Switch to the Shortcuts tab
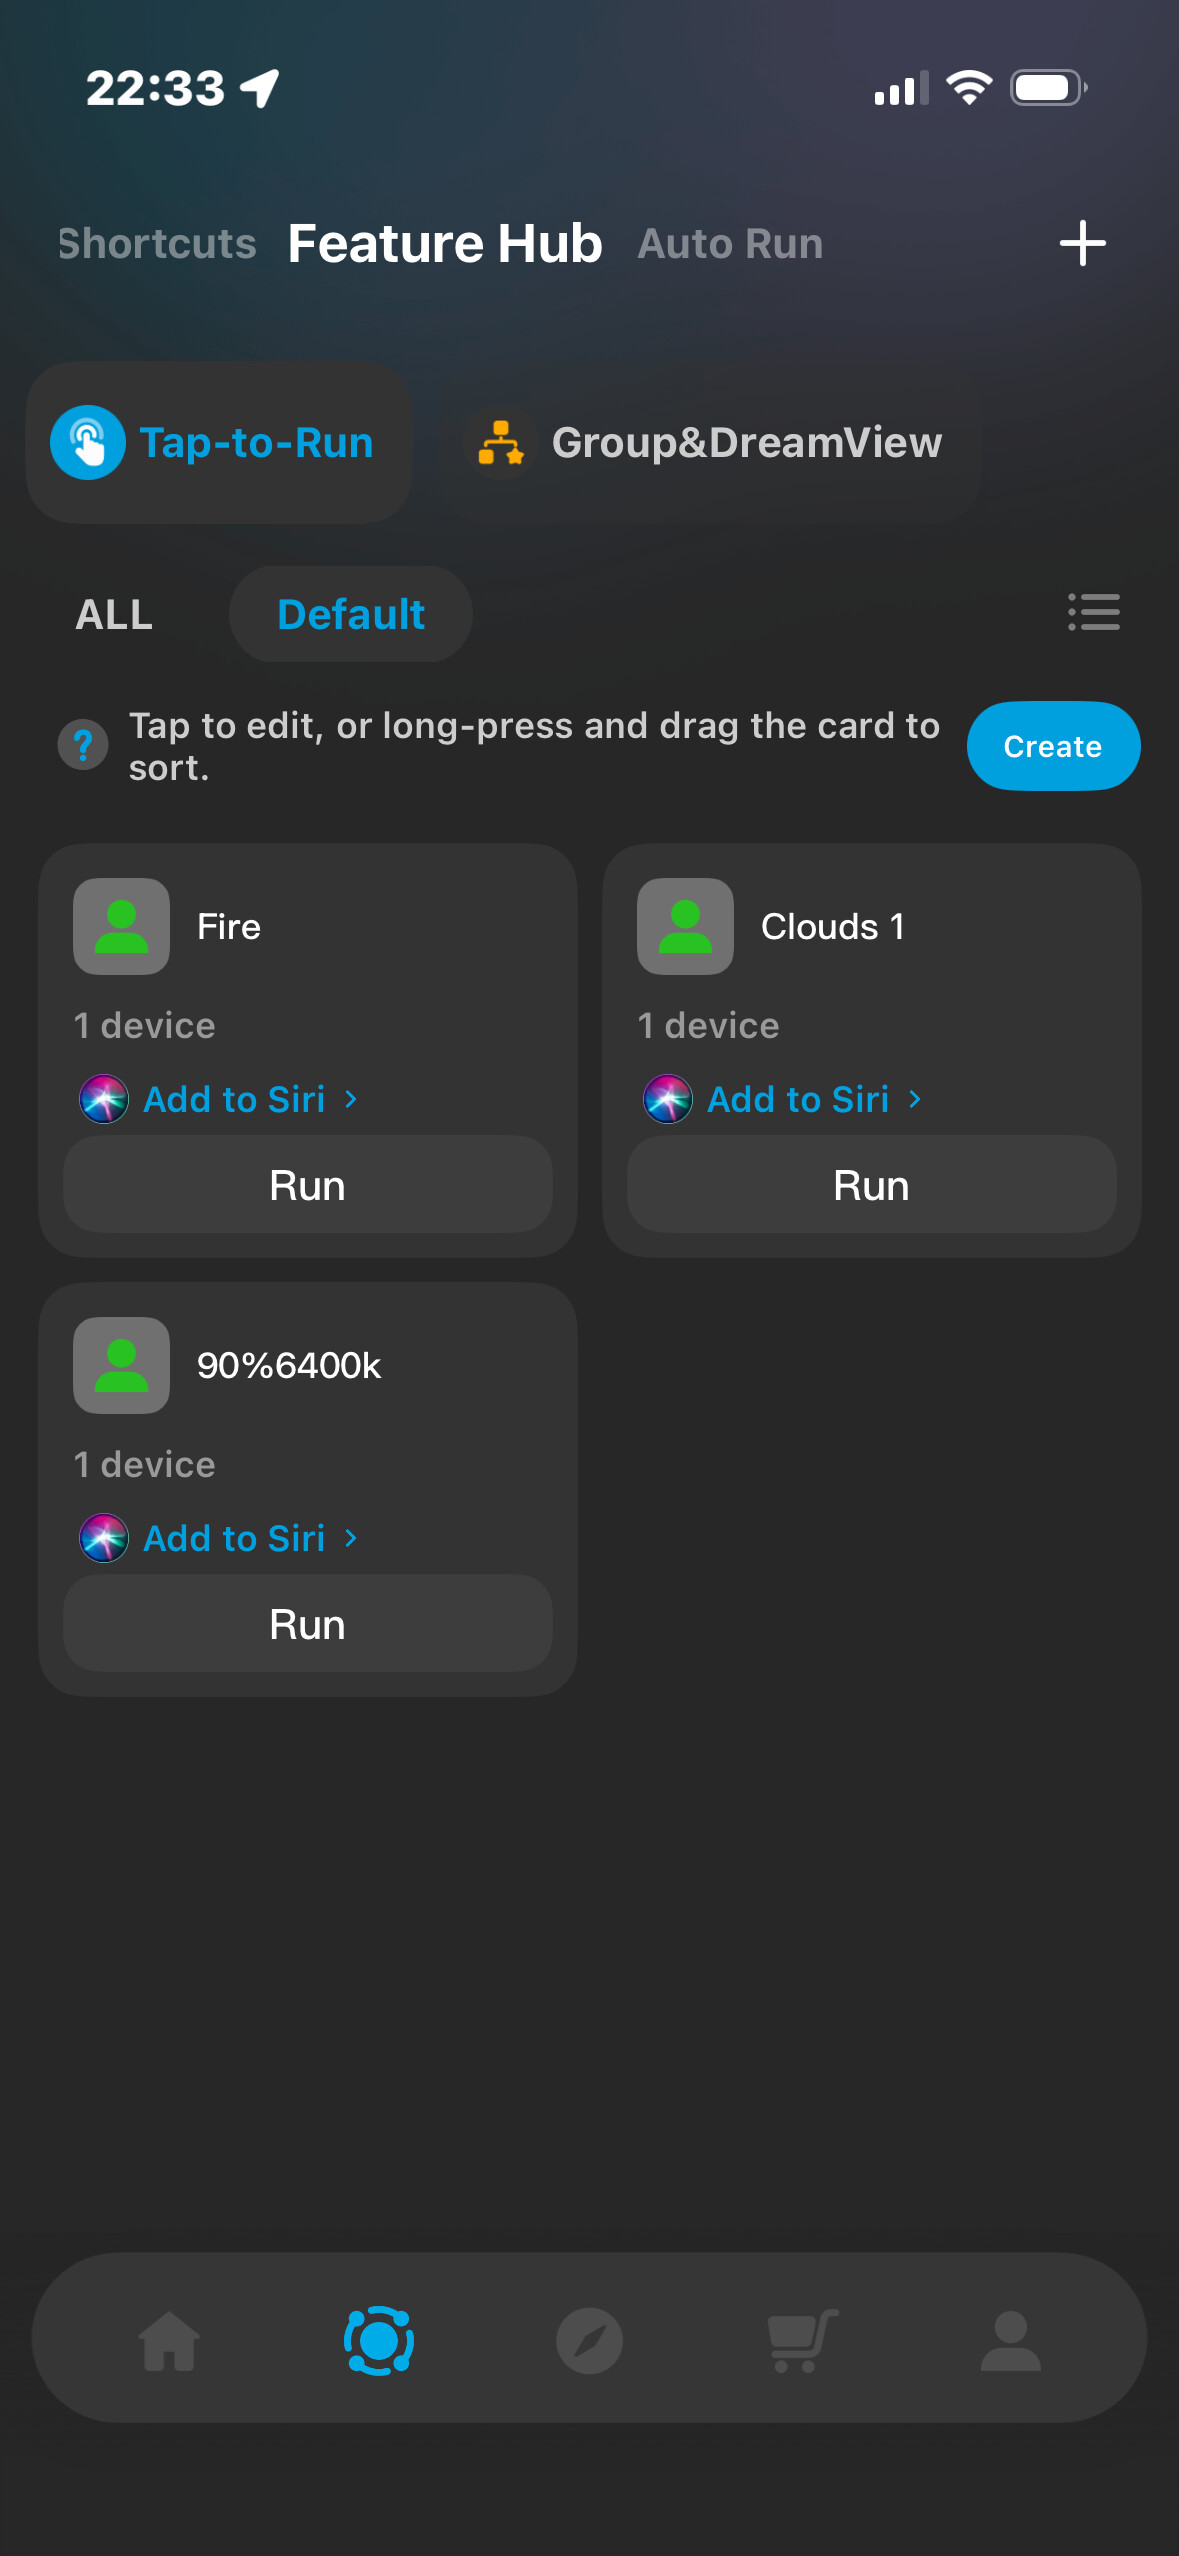The image size is (1179, 2556). tap(157, 244)
